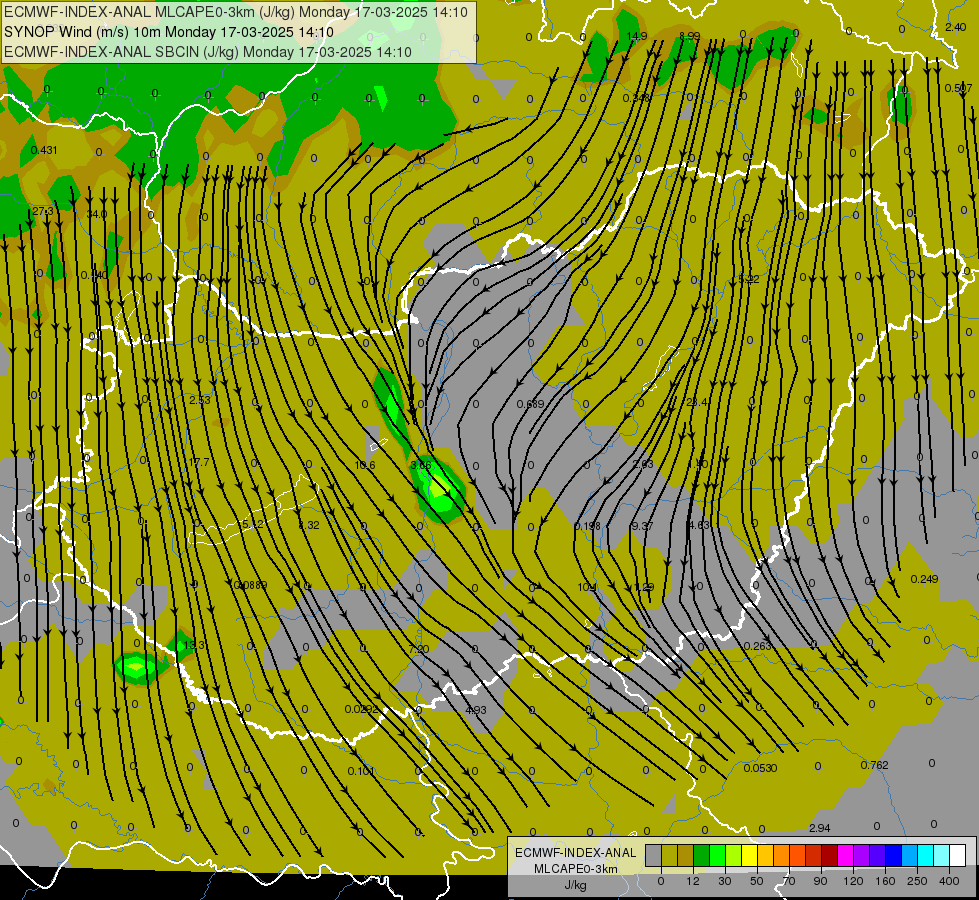
Task: Click the map value 2.32
Action: 309,525
